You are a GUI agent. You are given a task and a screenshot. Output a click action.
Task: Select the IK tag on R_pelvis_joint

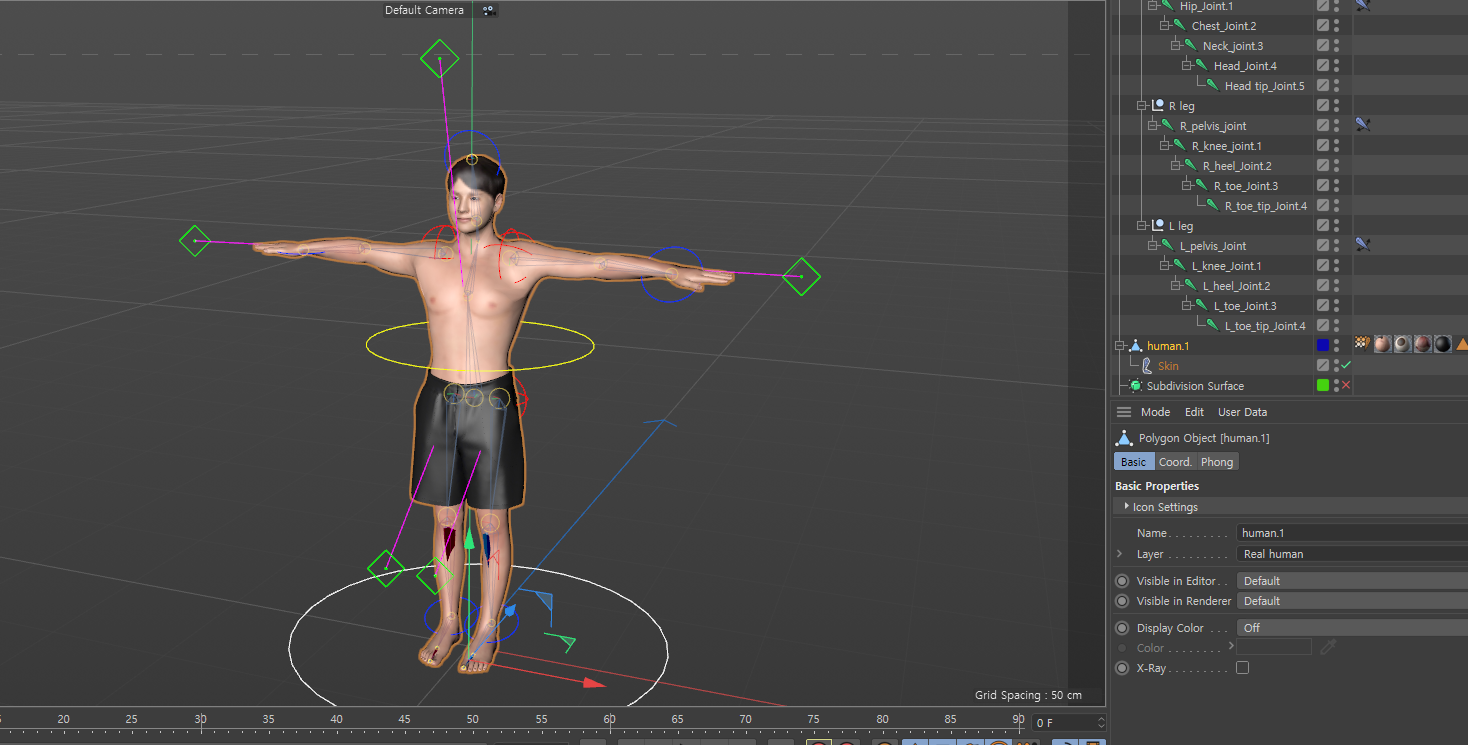pyautogui.click(x=1363, y=125)
